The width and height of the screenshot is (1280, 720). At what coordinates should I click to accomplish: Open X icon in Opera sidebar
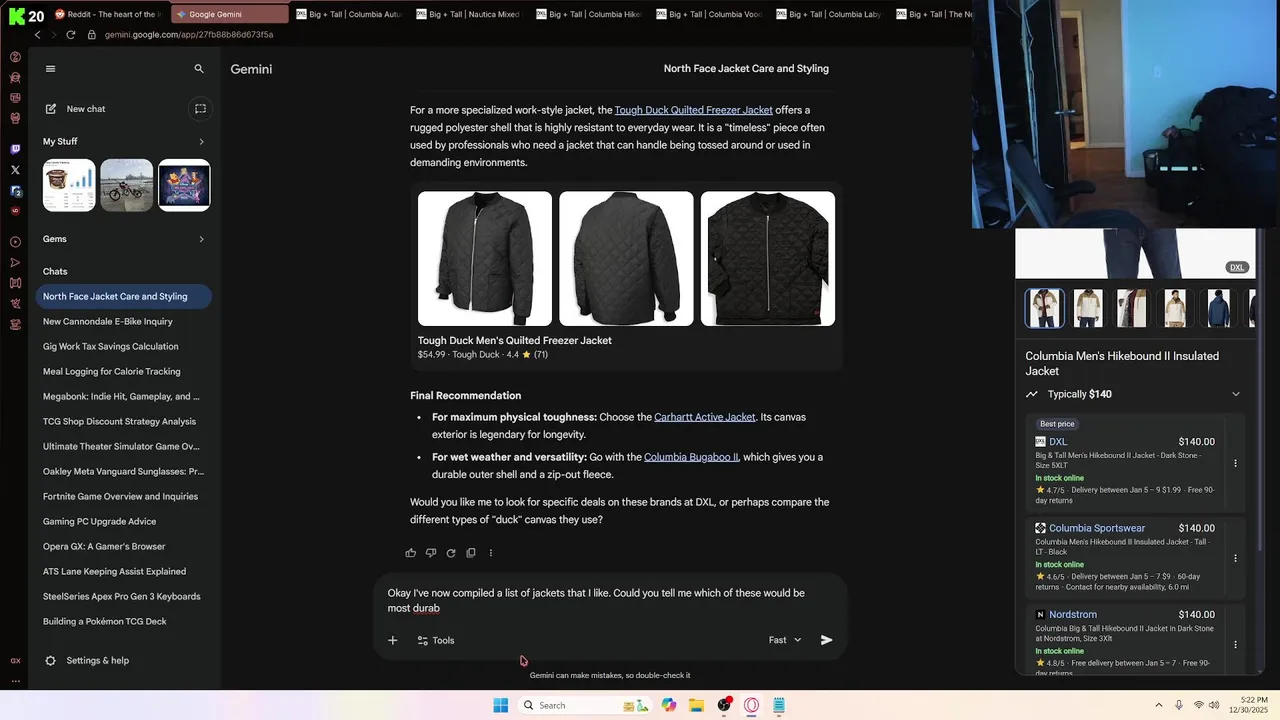[15, 170]
